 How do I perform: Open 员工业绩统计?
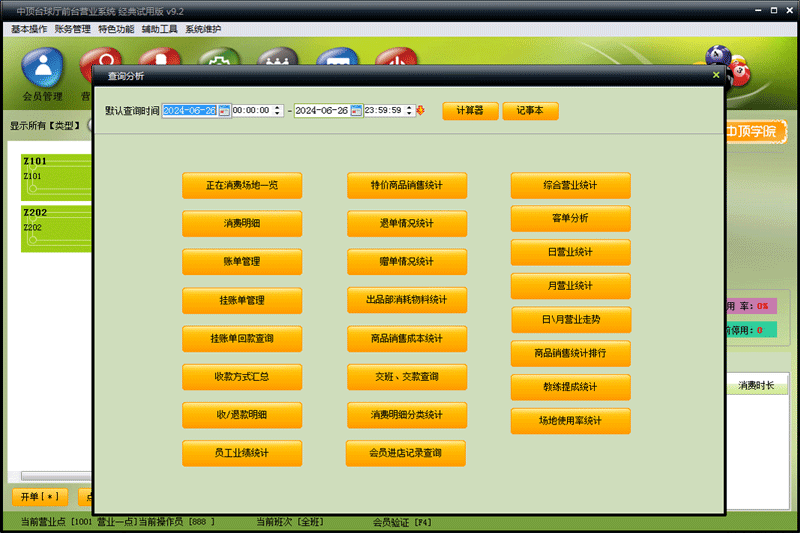pyautogui.click(x=242, y=453)
